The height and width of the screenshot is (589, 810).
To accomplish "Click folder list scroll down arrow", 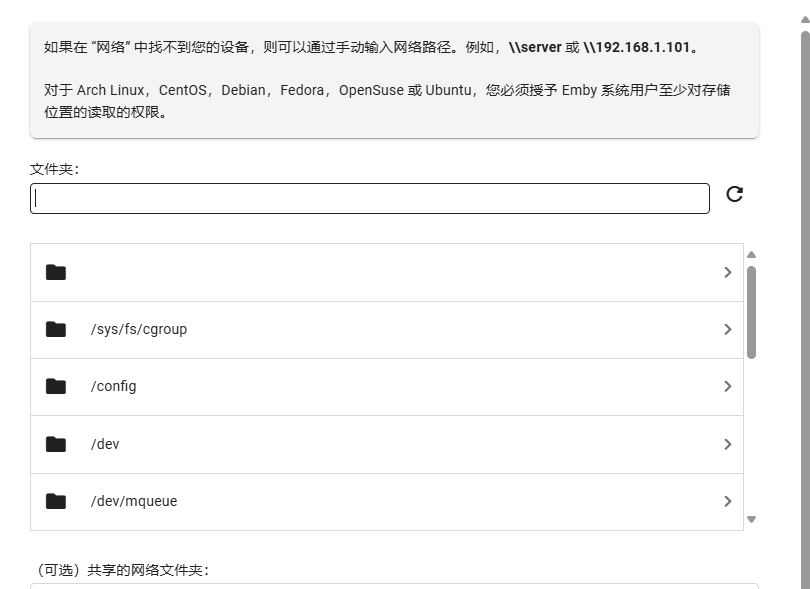I will [x=752, y=519].
